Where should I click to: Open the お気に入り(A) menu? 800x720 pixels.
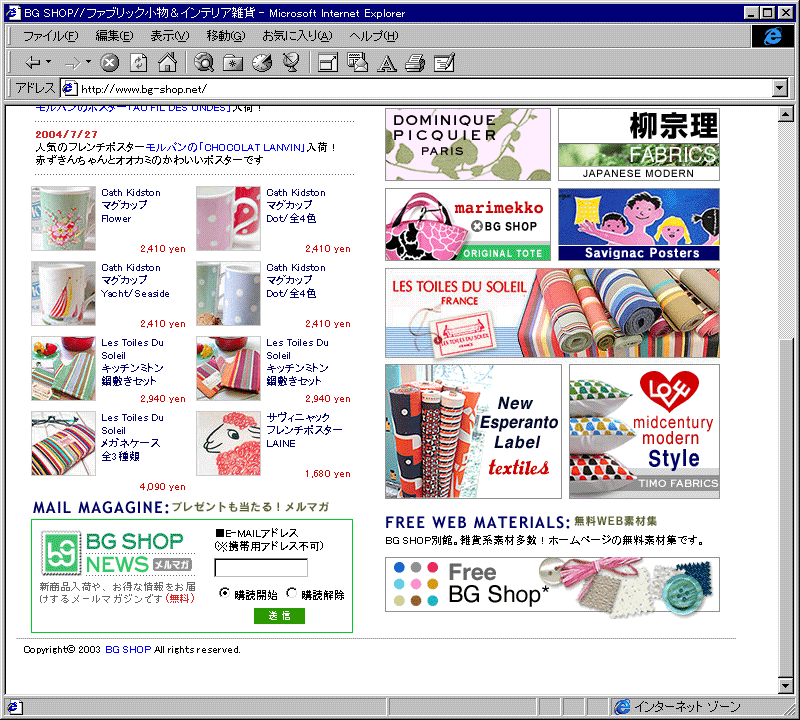[x=297, y=36]
